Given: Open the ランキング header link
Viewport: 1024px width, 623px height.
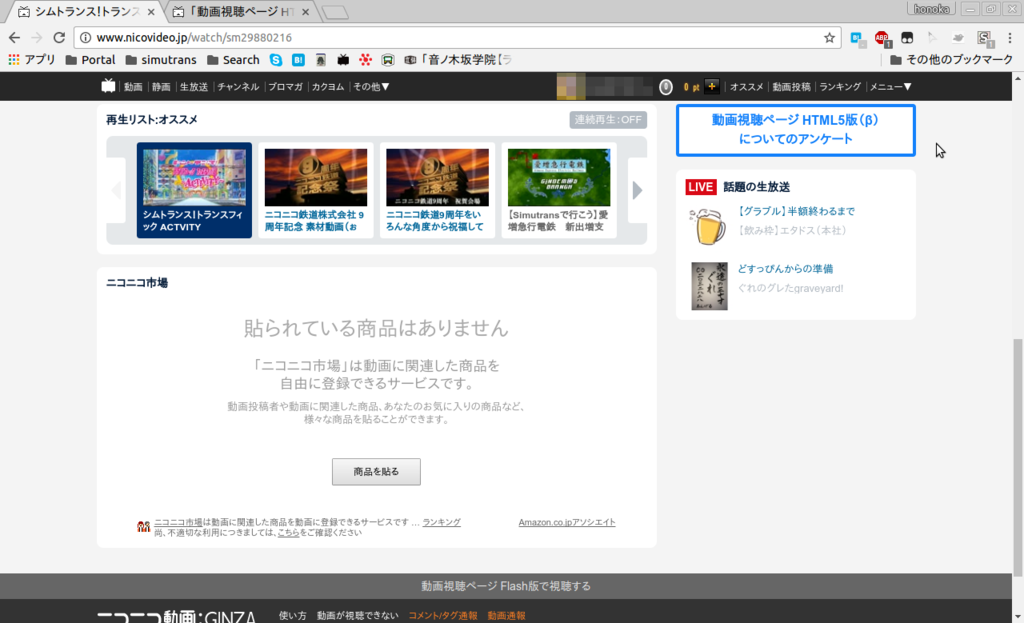Looking at the screenshot, I should coord(840,86).
